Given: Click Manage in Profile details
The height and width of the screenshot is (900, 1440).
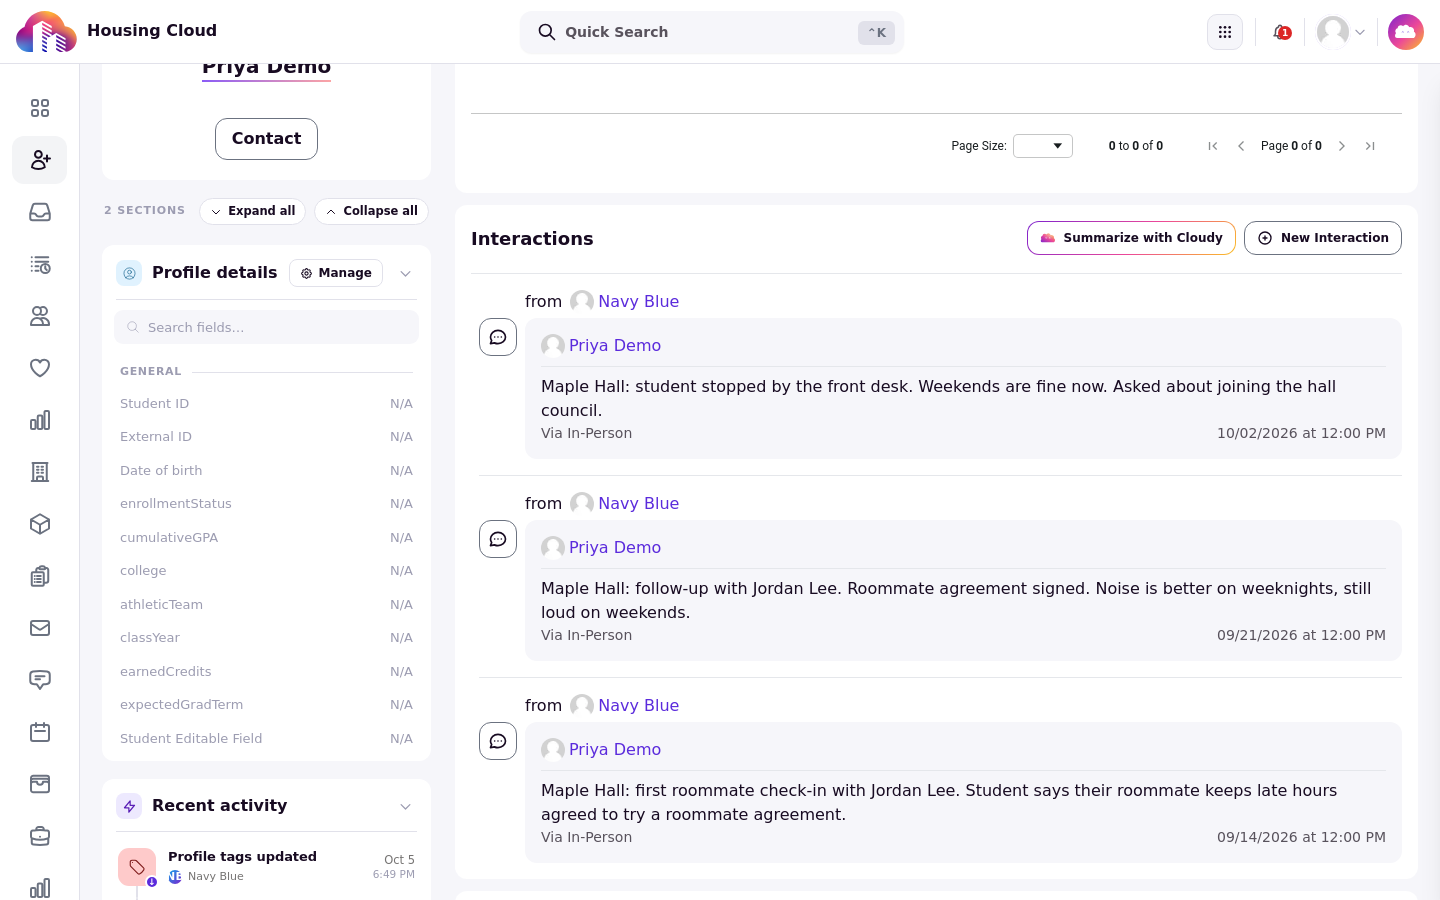Looking at the screenshot, I should click(336, 273).
